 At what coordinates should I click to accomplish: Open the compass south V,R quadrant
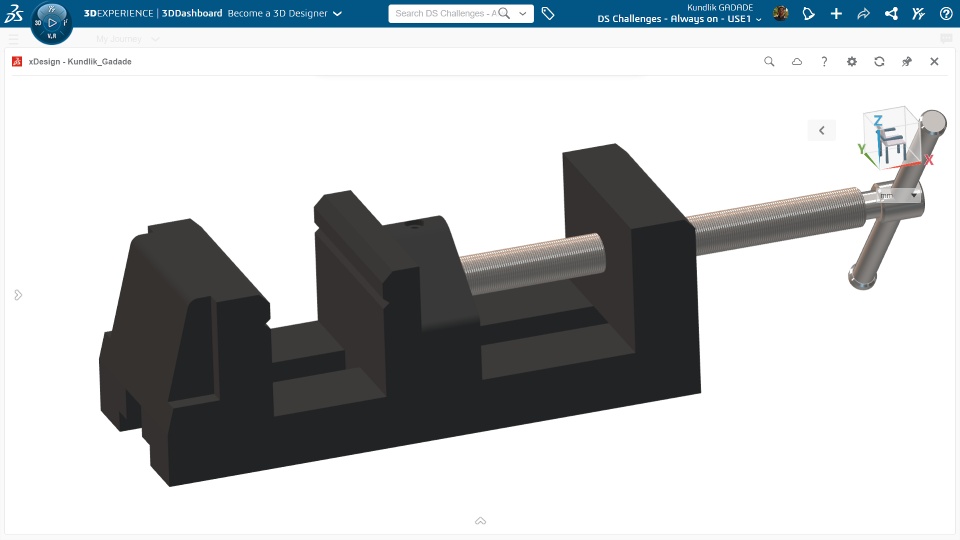click(52, 36)
